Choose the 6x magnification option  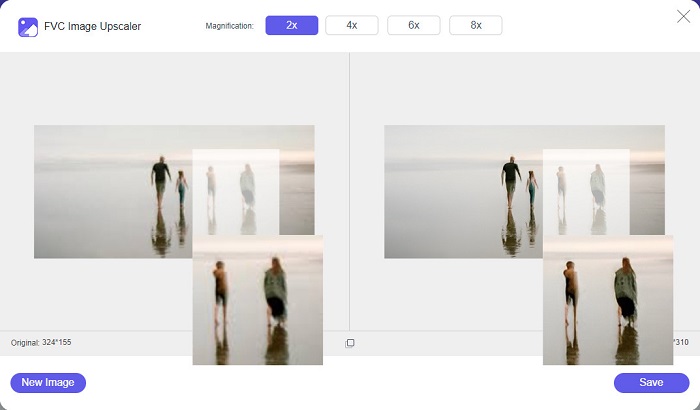click(414, 26)
